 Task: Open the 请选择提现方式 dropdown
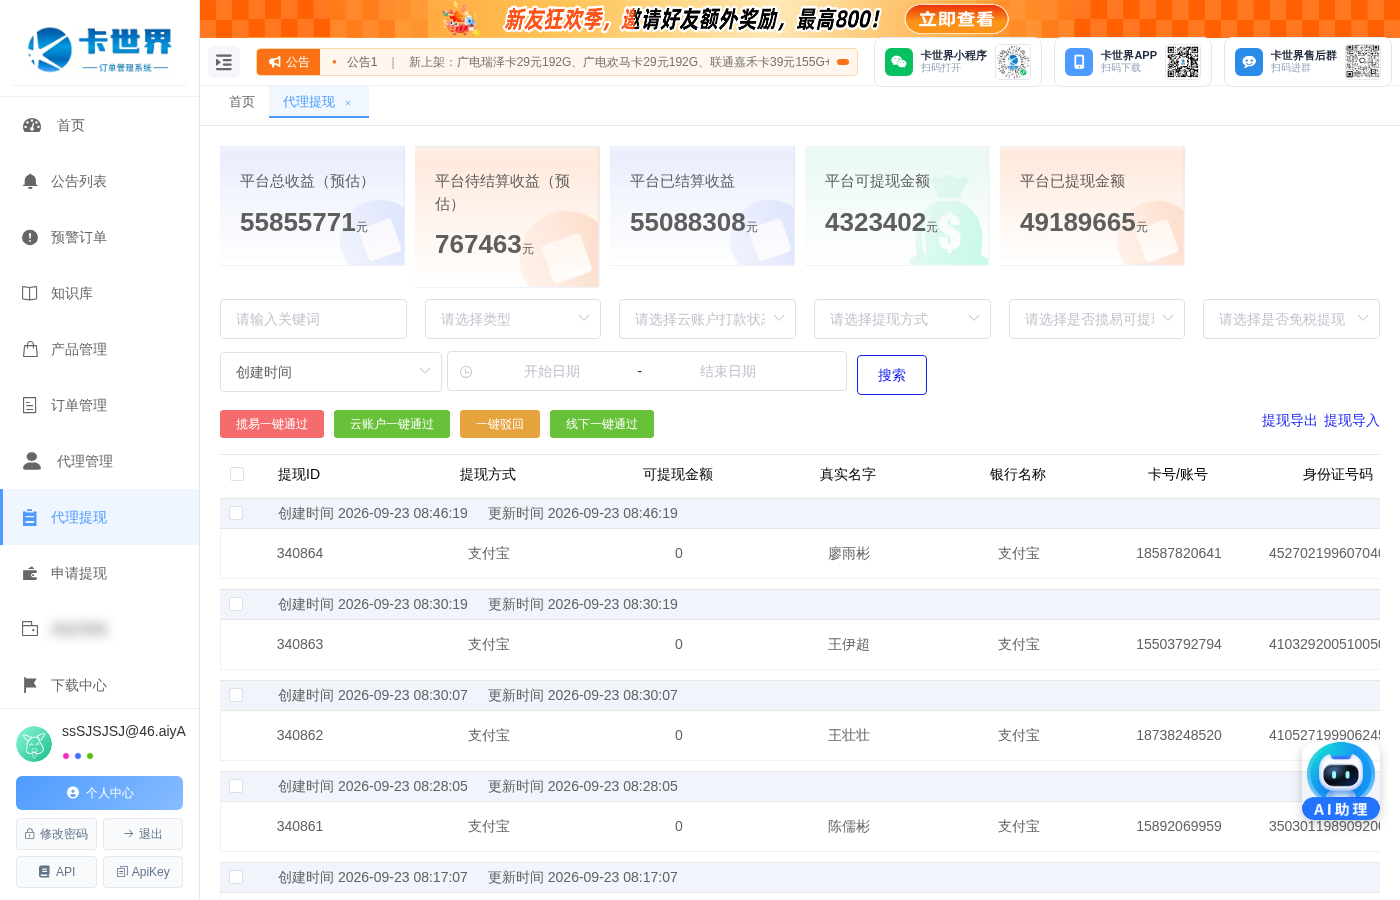902,319
